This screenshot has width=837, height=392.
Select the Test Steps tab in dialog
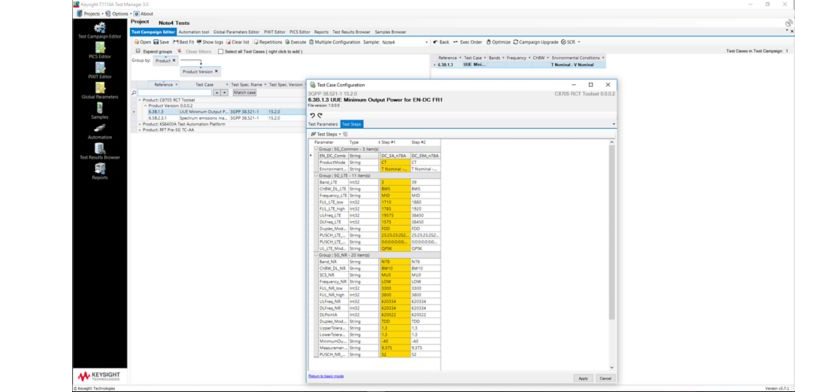tap(352, 124)
